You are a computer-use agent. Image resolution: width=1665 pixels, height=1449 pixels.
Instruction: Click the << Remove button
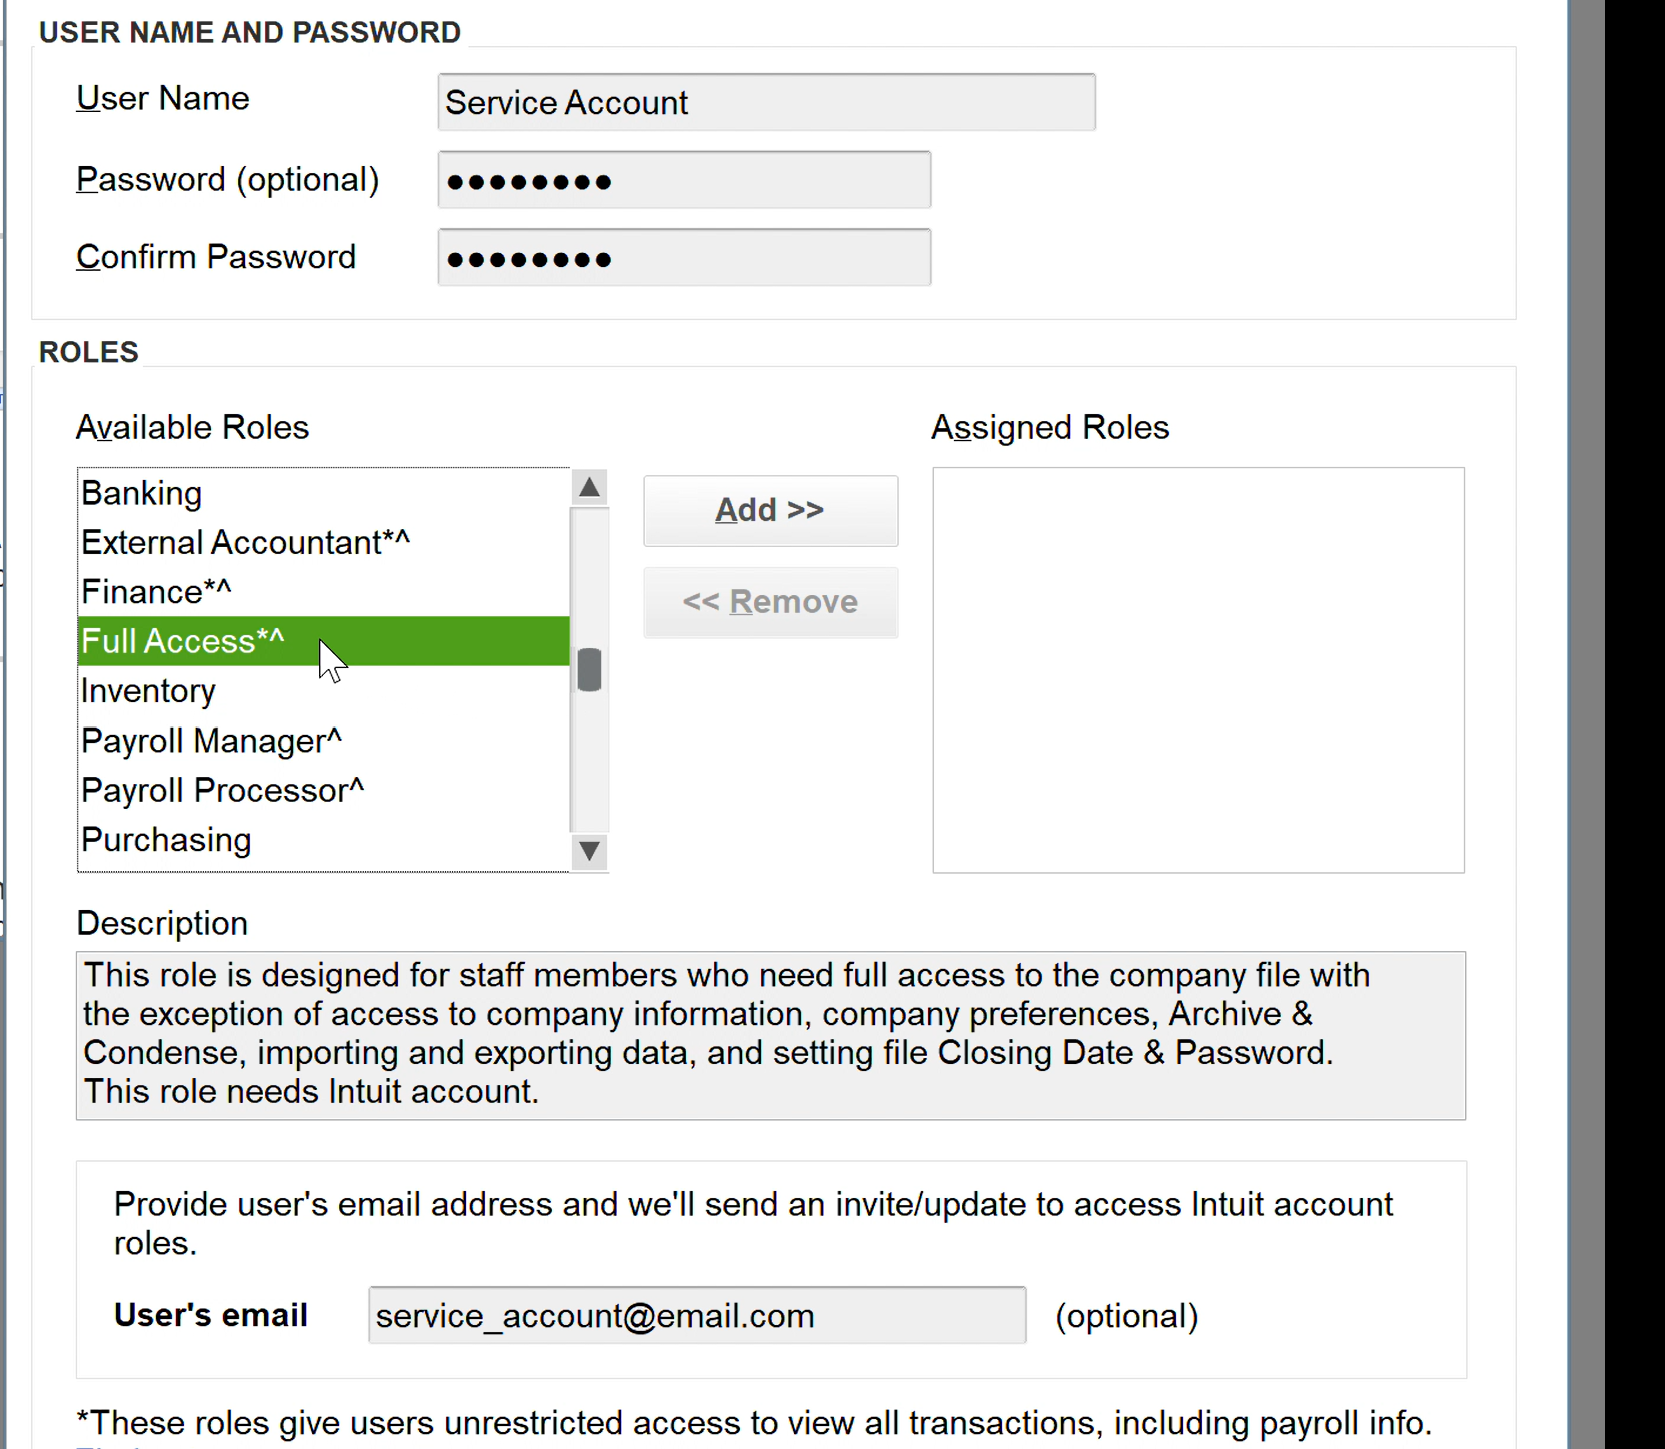click(x=770, y=602)
